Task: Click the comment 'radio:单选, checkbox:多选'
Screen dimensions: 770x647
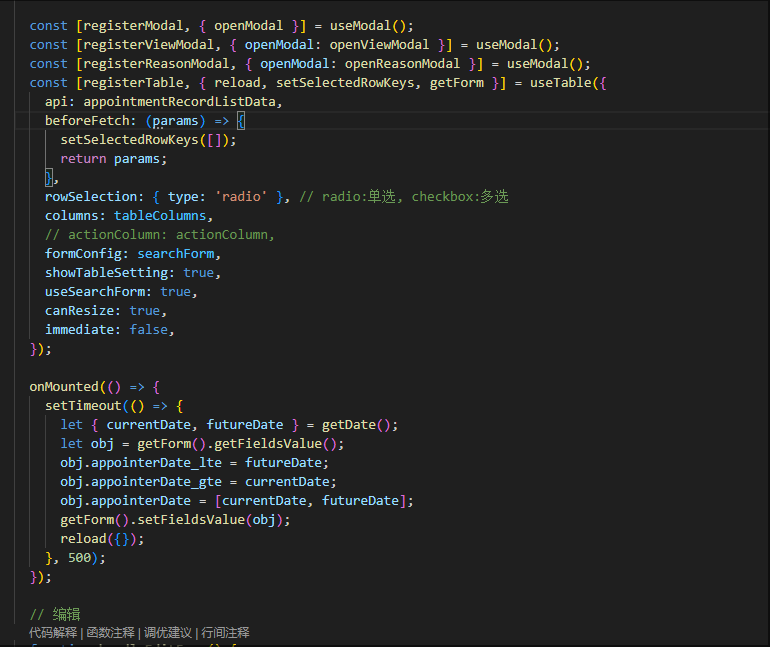Action: [415, 197]
